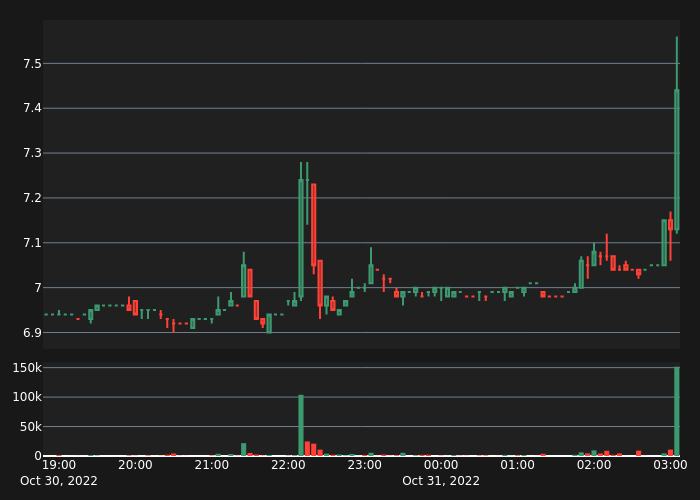
Task: Click the 00:00 time axis label
Action: click(441, 465)
